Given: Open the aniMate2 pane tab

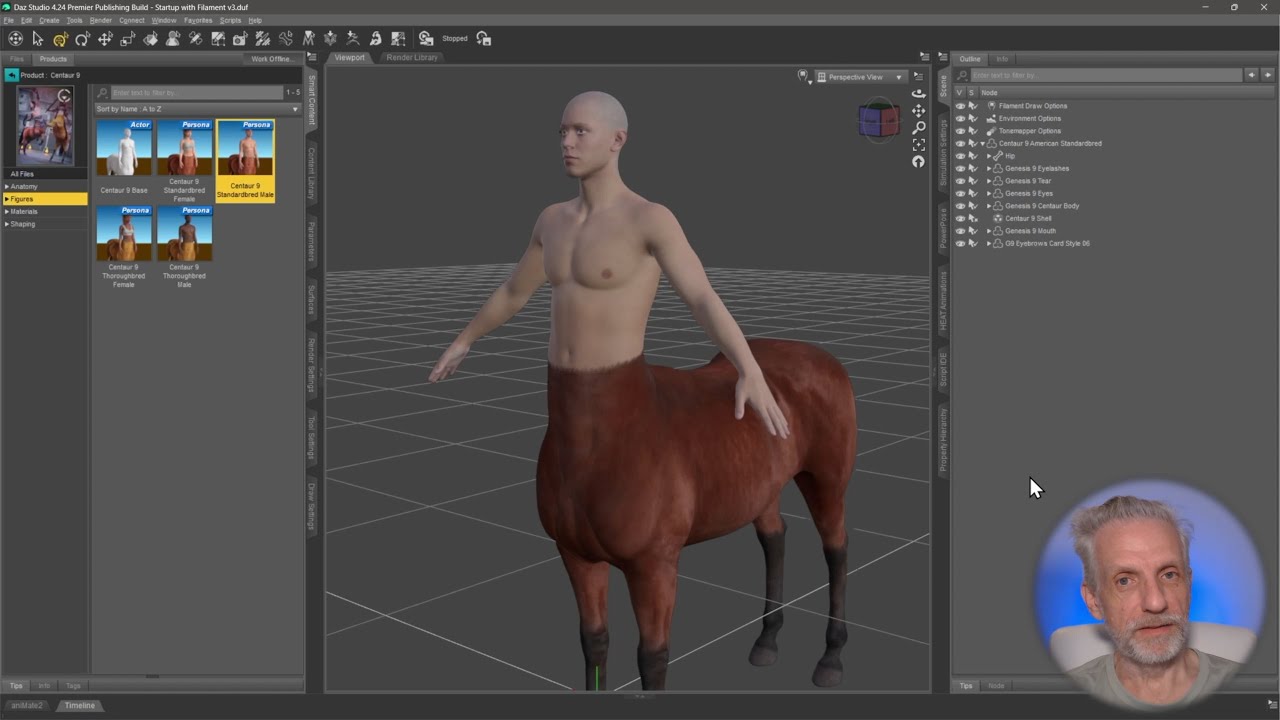Looking at the screenshot, I should [x=26, y=705].
